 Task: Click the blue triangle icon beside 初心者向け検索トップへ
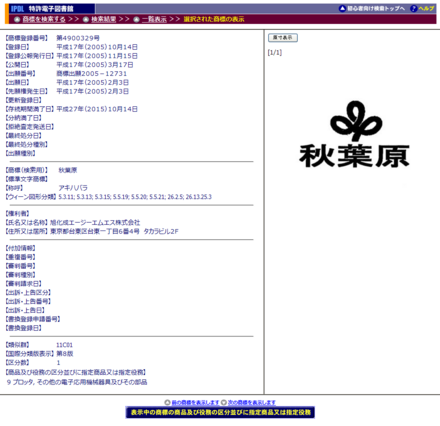(342, 9)
